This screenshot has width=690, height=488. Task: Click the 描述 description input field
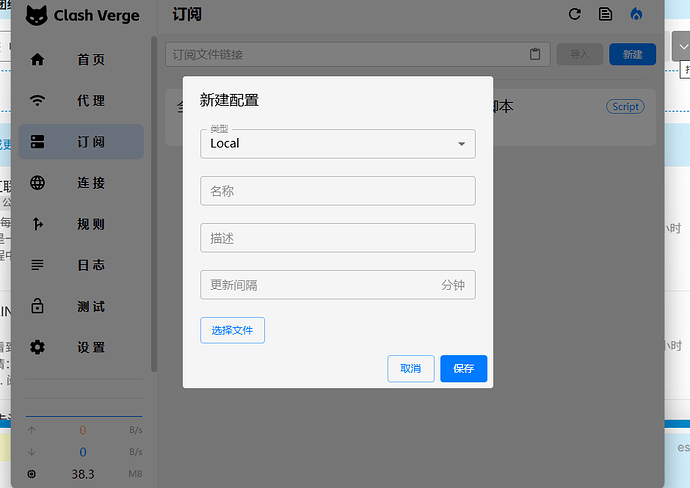[338, 238]
